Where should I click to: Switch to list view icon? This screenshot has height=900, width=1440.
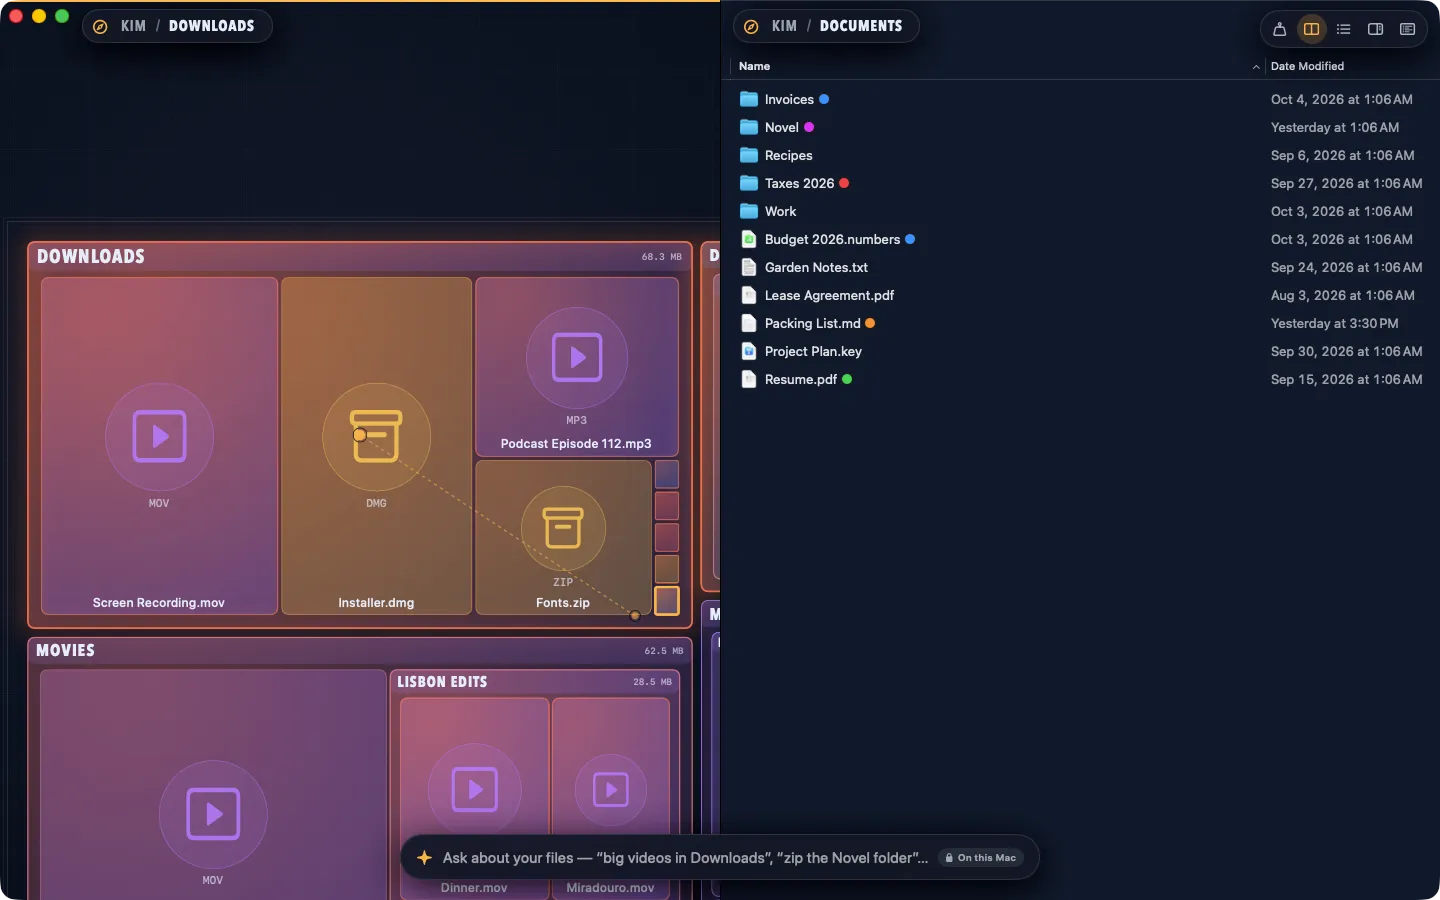tap(1343, 29)
